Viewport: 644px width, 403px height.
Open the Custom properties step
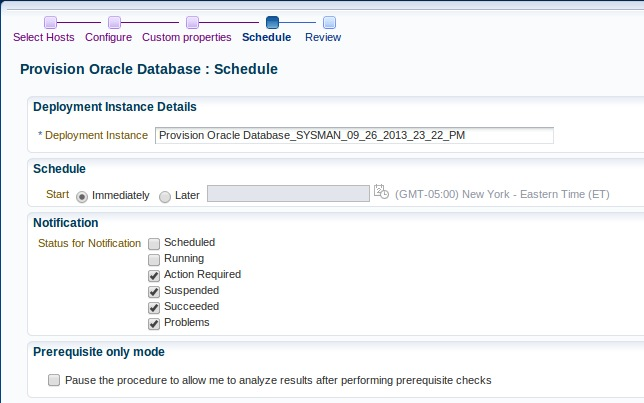coord(186,37)
